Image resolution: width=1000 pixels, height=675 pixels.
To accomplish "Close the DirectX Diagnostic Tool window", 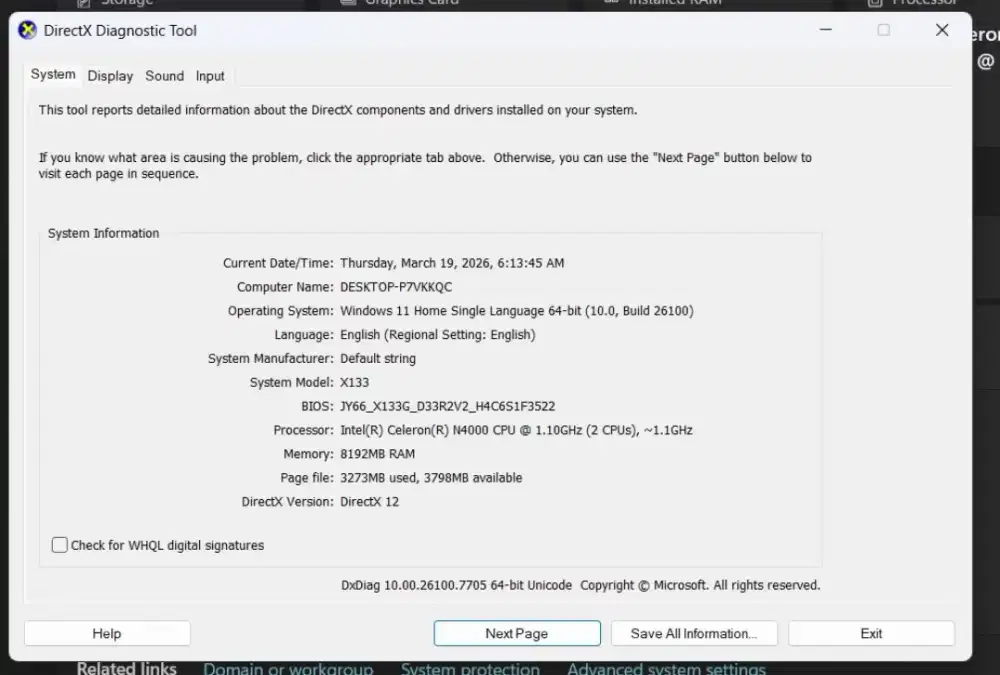I will click(x=941, y=30).
